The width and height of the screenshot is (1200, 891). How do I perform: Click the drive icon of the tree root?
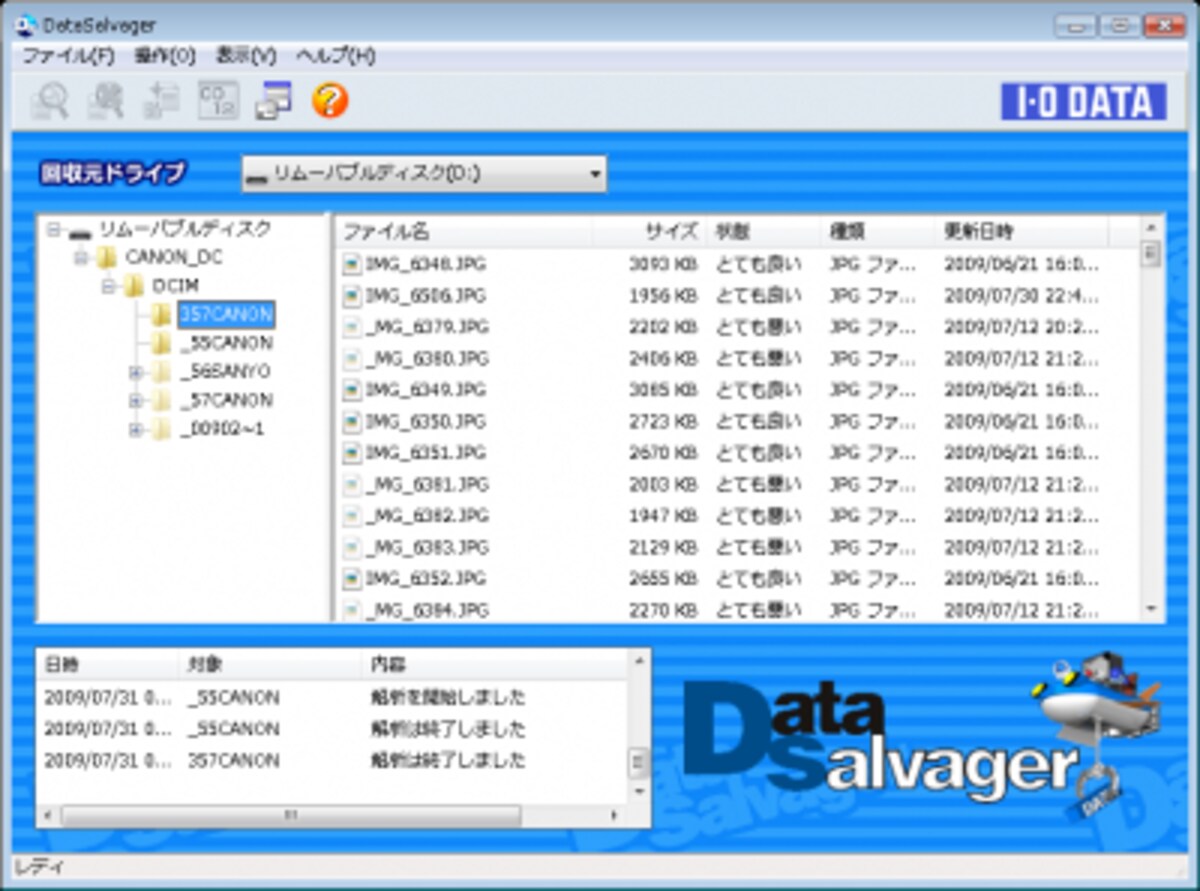(x=80, y=233)
